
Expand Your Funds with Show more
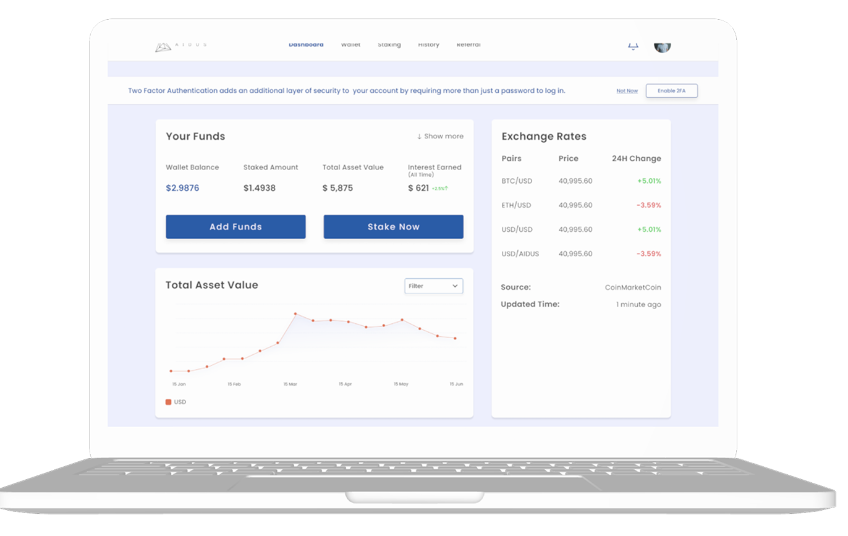(443, 137)
